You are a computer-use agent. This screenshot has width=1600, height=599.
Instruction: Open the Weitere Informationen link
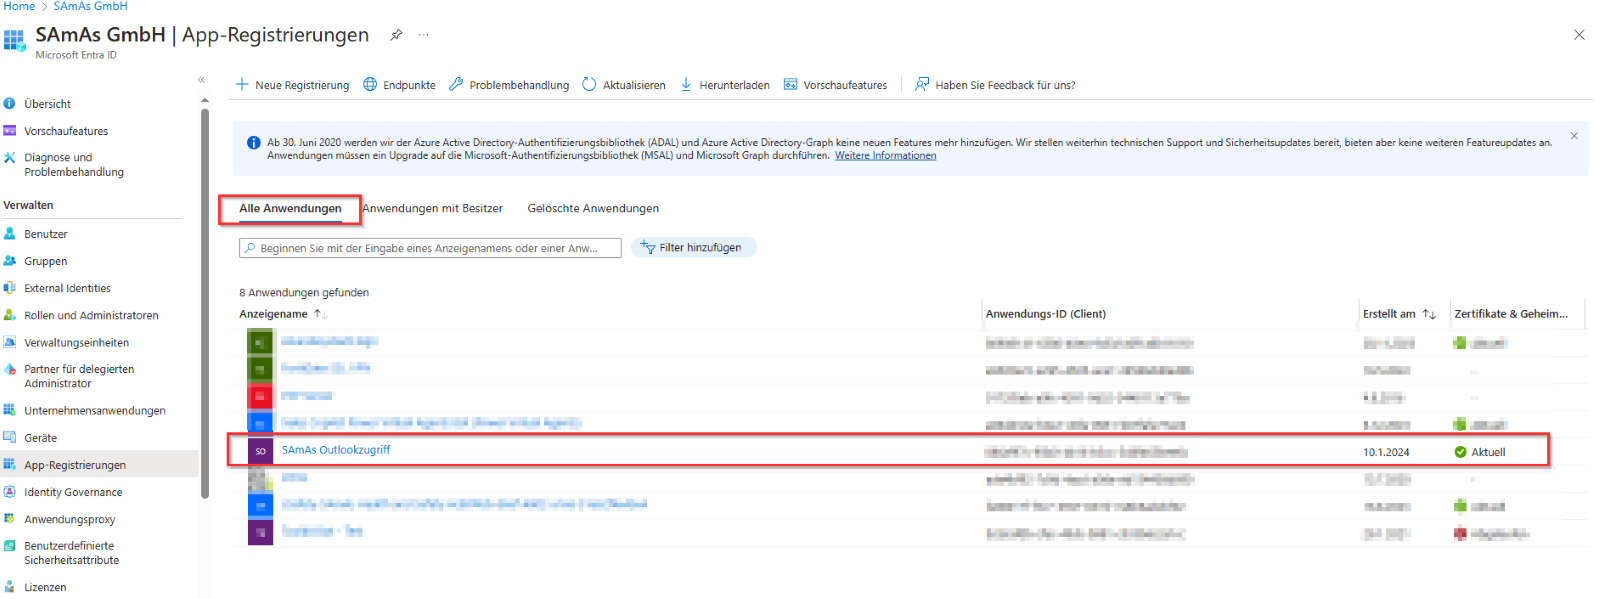pos(885,156)
